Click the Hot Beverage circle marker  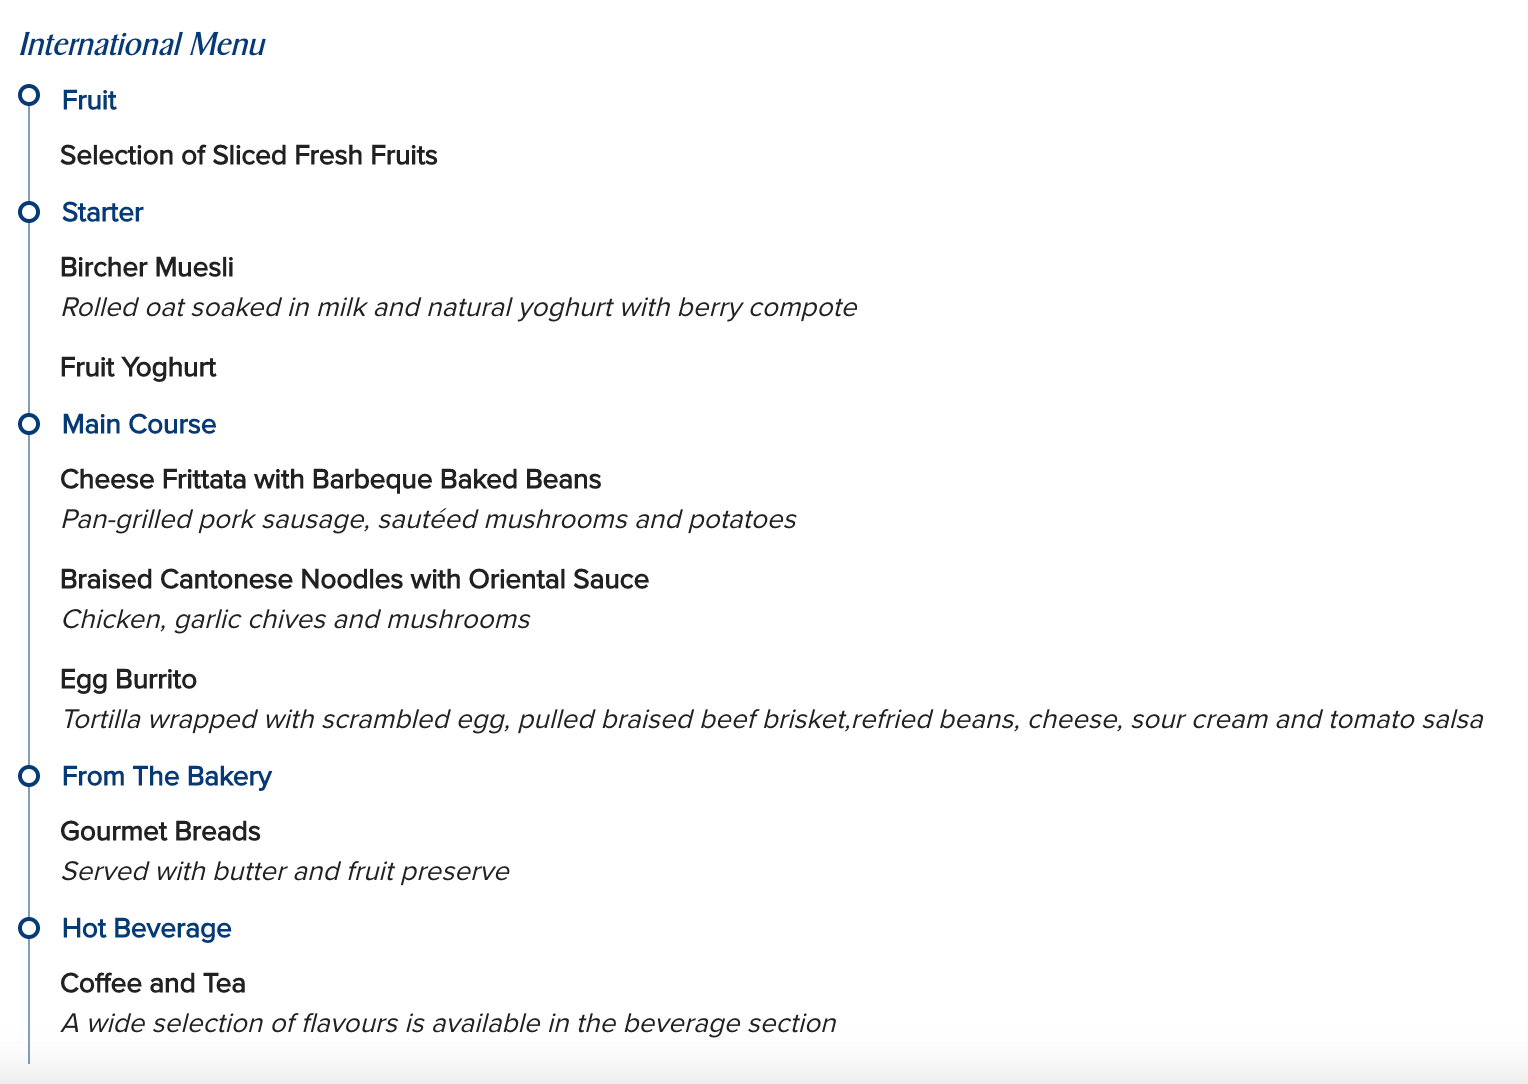coord(29,928)
